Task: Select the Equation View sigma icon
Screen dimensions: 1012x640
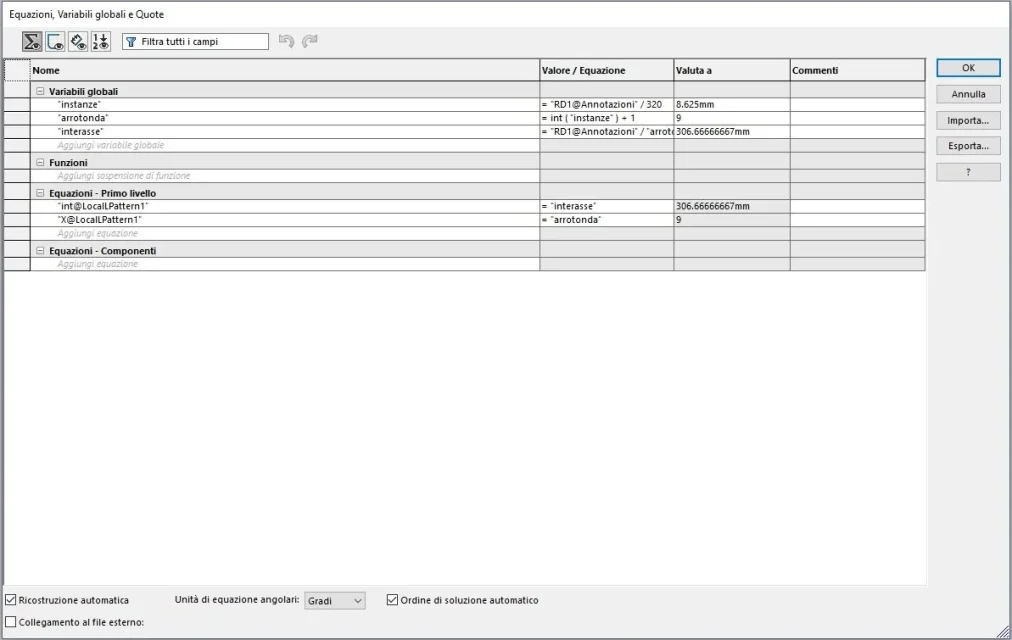Action: (x=32, y=41)
